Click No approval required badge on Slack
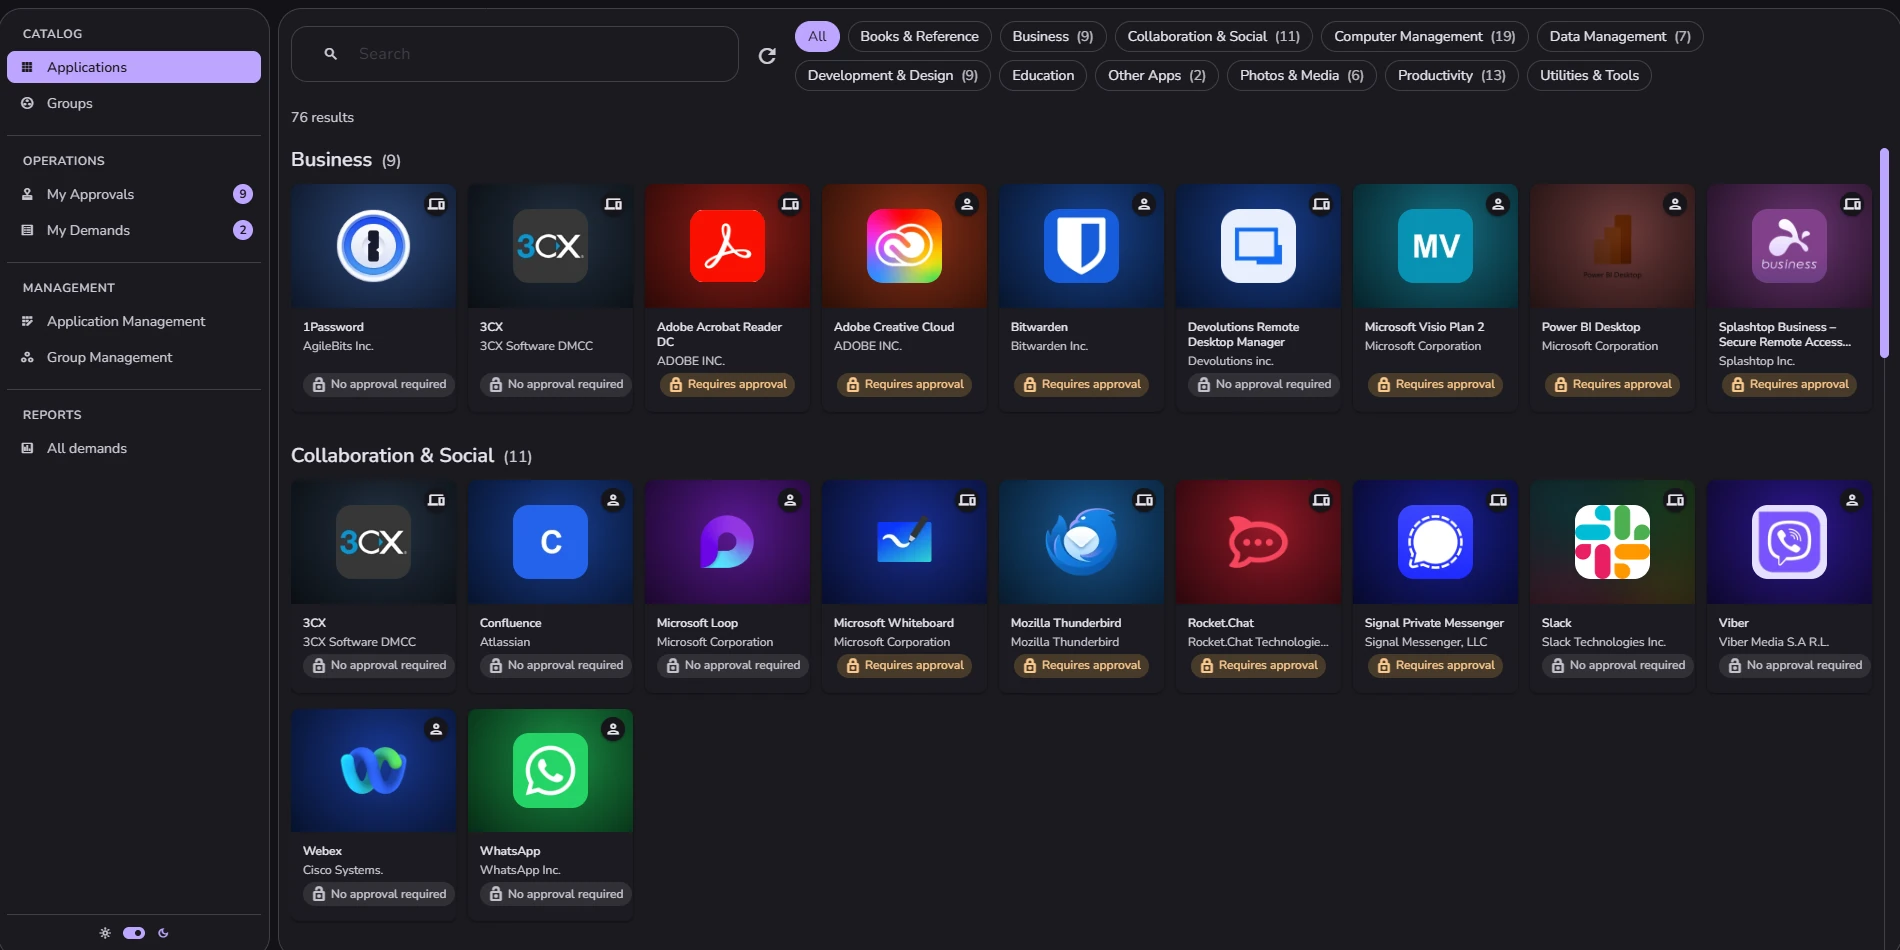Image resolution: width=1900 pixels, height=950 pixels. [x=1617, y=665]
